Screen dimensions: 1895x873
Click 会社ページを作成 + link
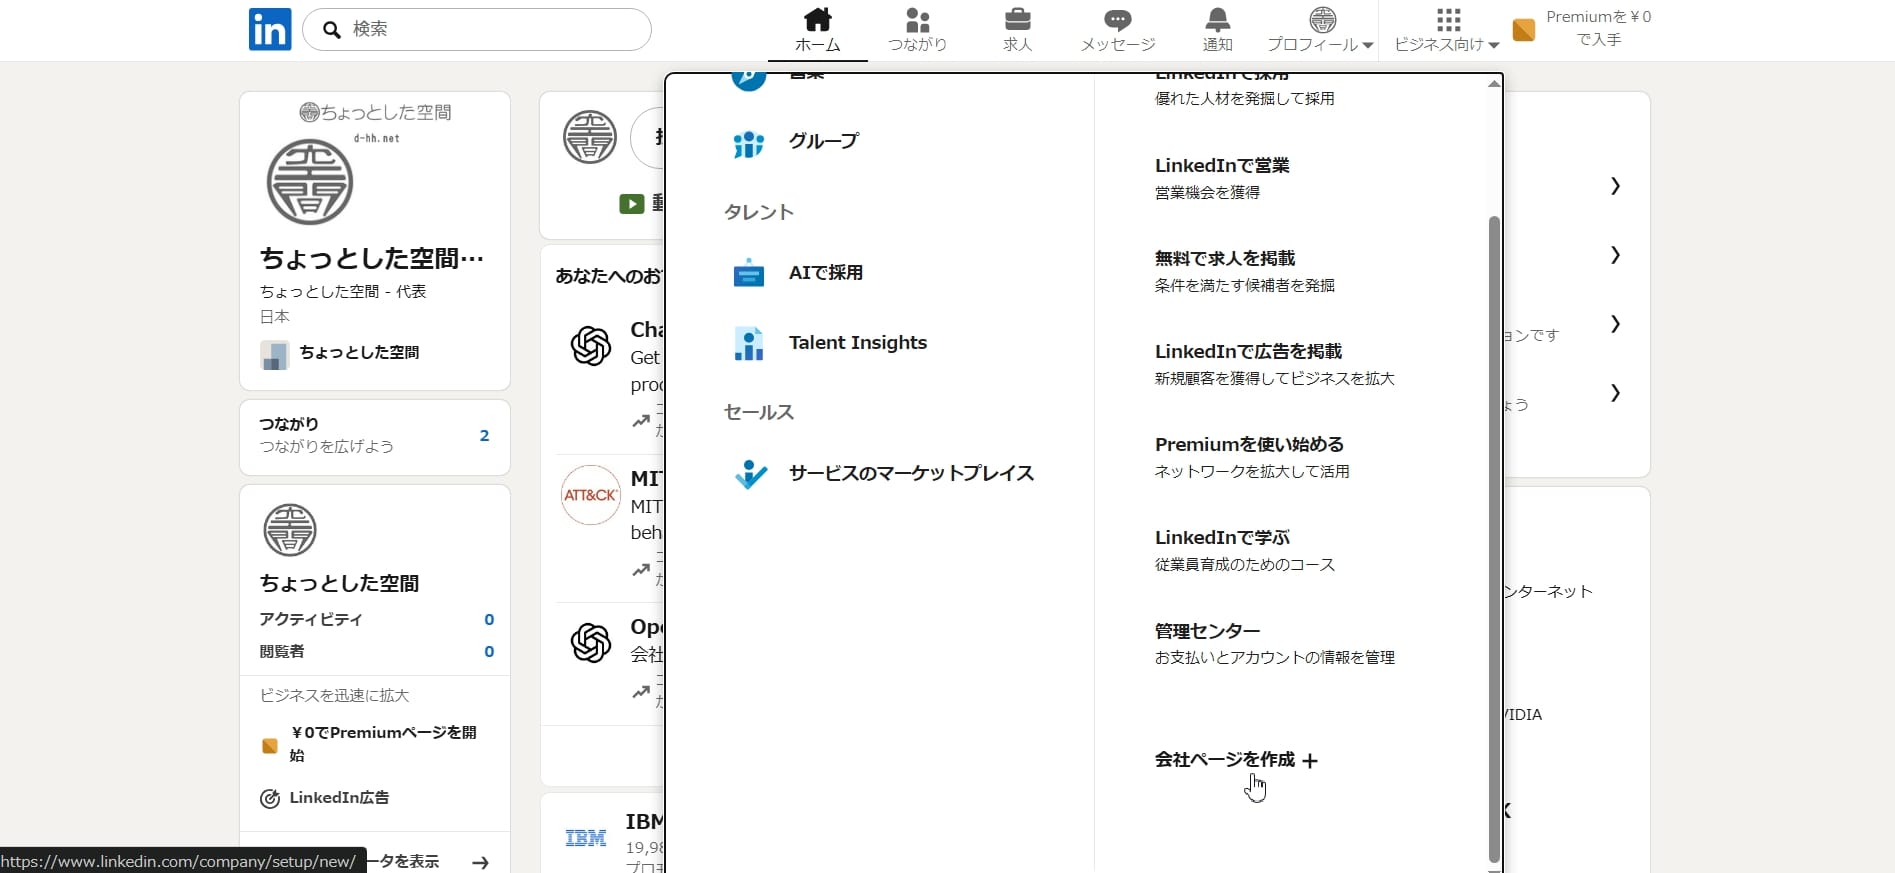coord(1236,760)
